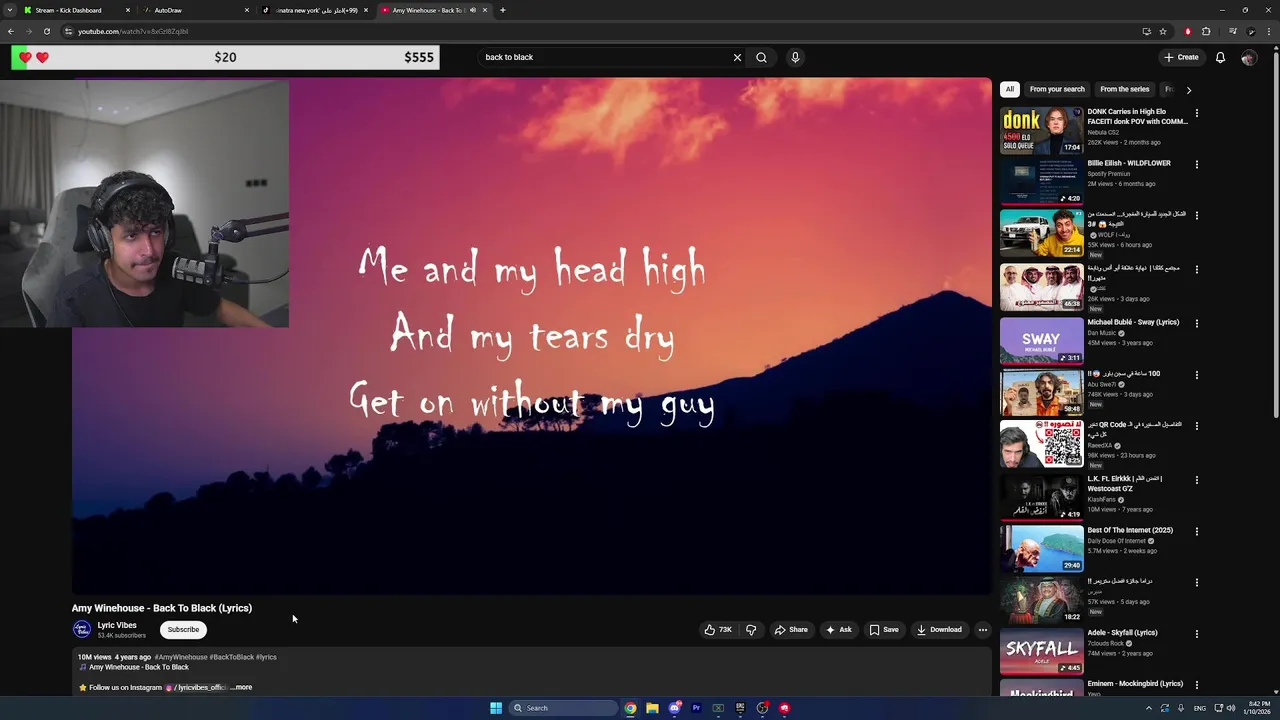This screenshot has width=1280, height=720.
Task: Open options menu for Best Of The Internet
Action: 1196,531
